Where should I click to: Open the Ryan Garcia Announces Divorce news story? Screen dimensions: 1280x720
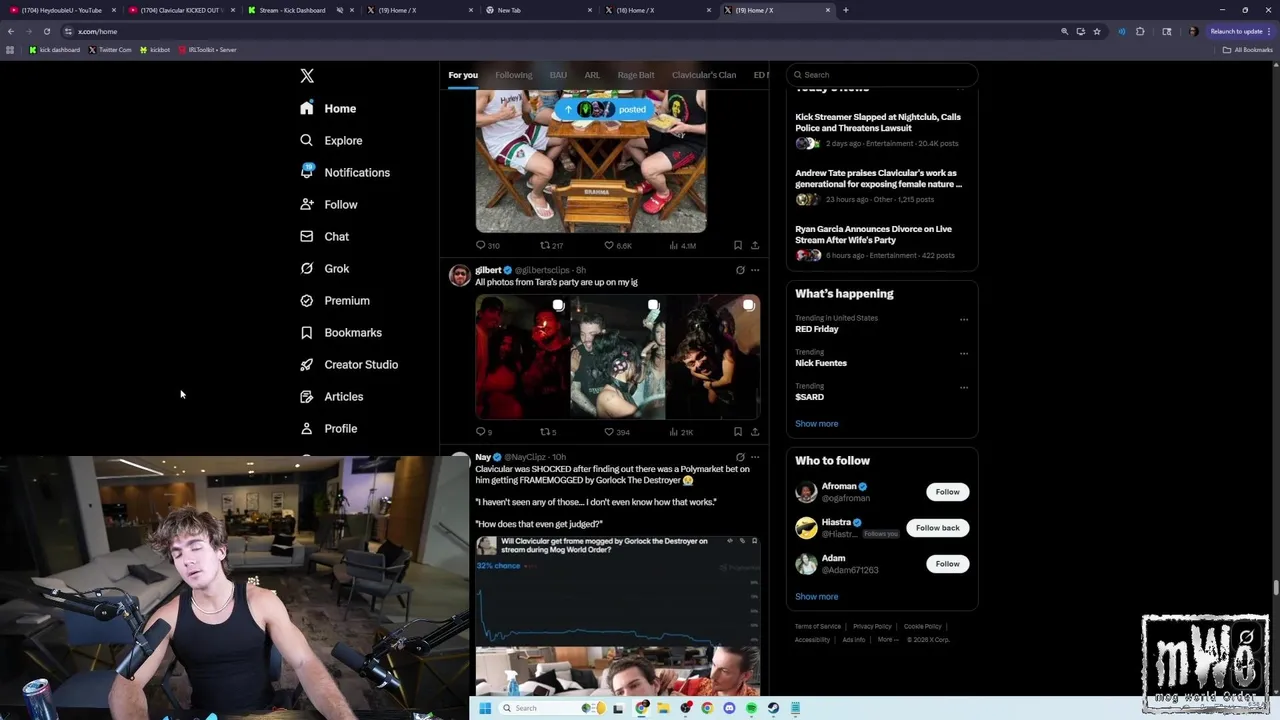[x=873, y=234]
